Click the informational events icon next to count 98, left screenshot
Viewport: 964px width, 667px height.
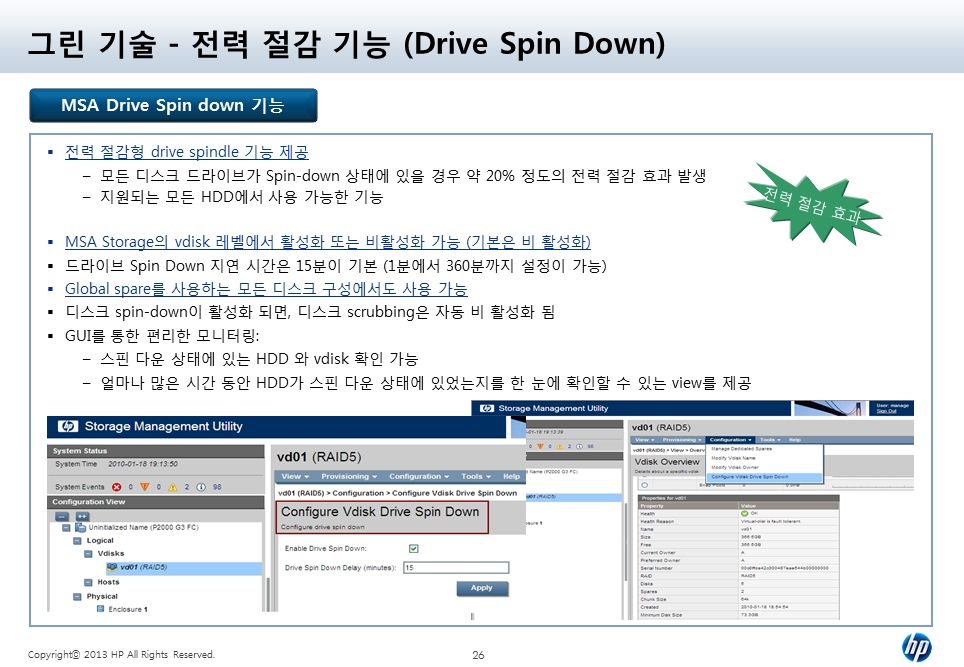201,487
